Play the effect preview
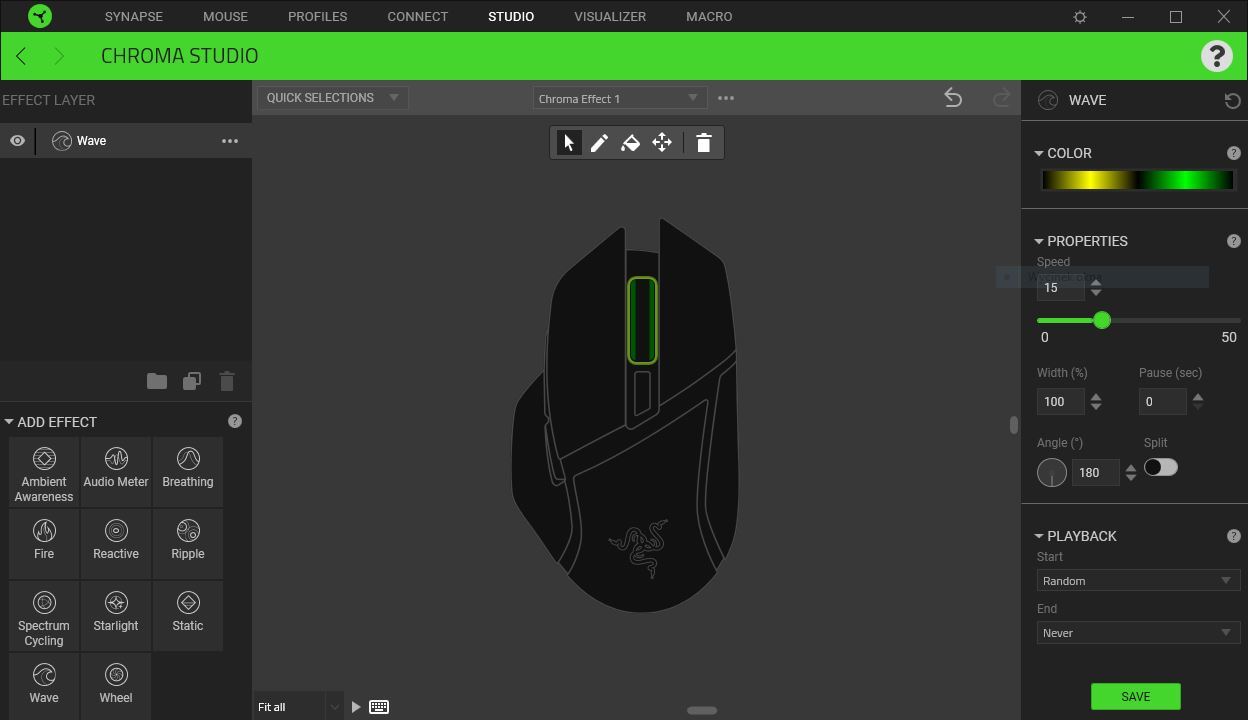1248x720 pixels. (356, 707)
